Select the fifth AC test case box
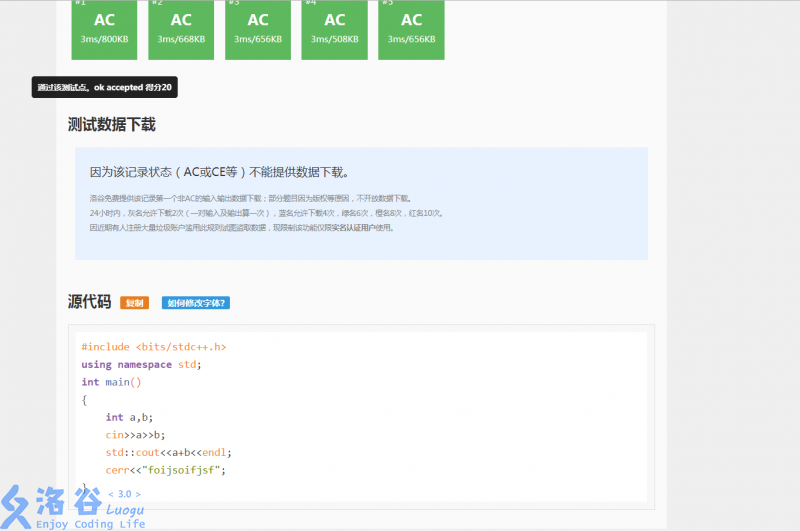The width and height of the screenshot is (800, 531). tap(411, 28)
